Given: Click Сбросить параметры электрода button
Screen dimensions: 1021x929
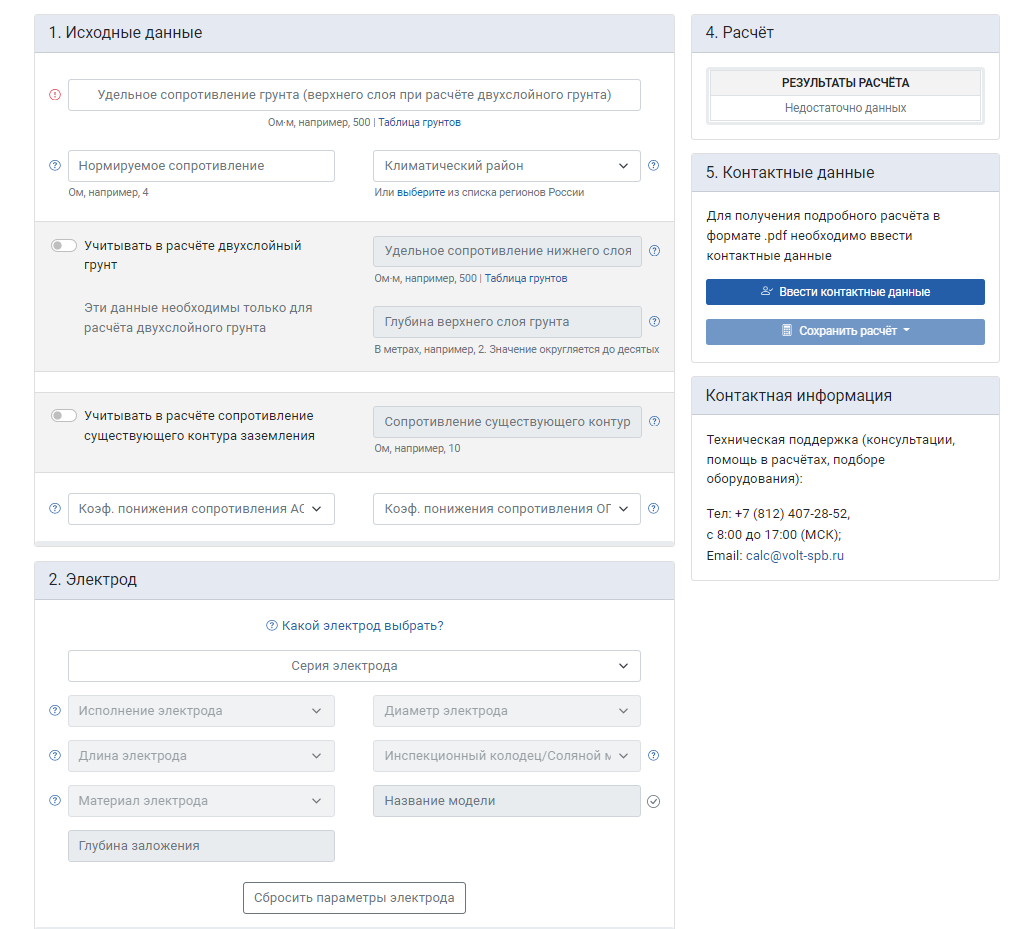Looking at the screenshot, I should (354, 898).
